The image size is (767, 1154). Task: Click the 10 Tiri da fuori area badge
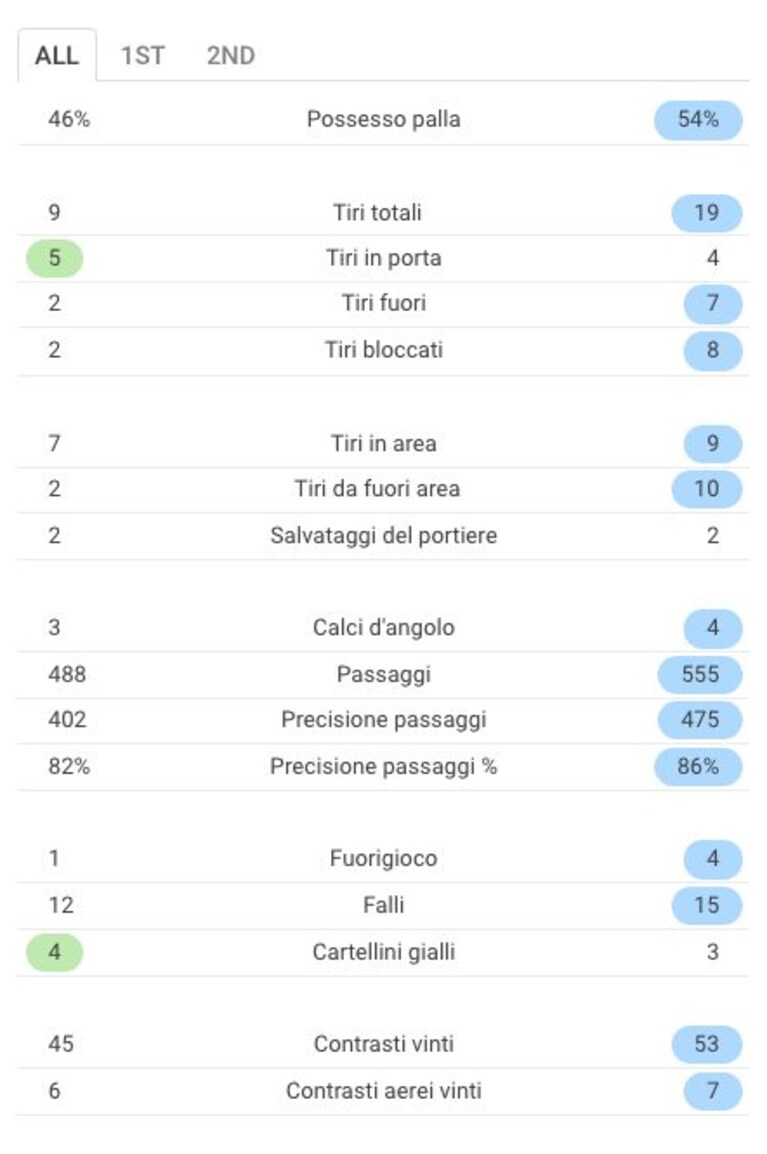coord(707,489)
